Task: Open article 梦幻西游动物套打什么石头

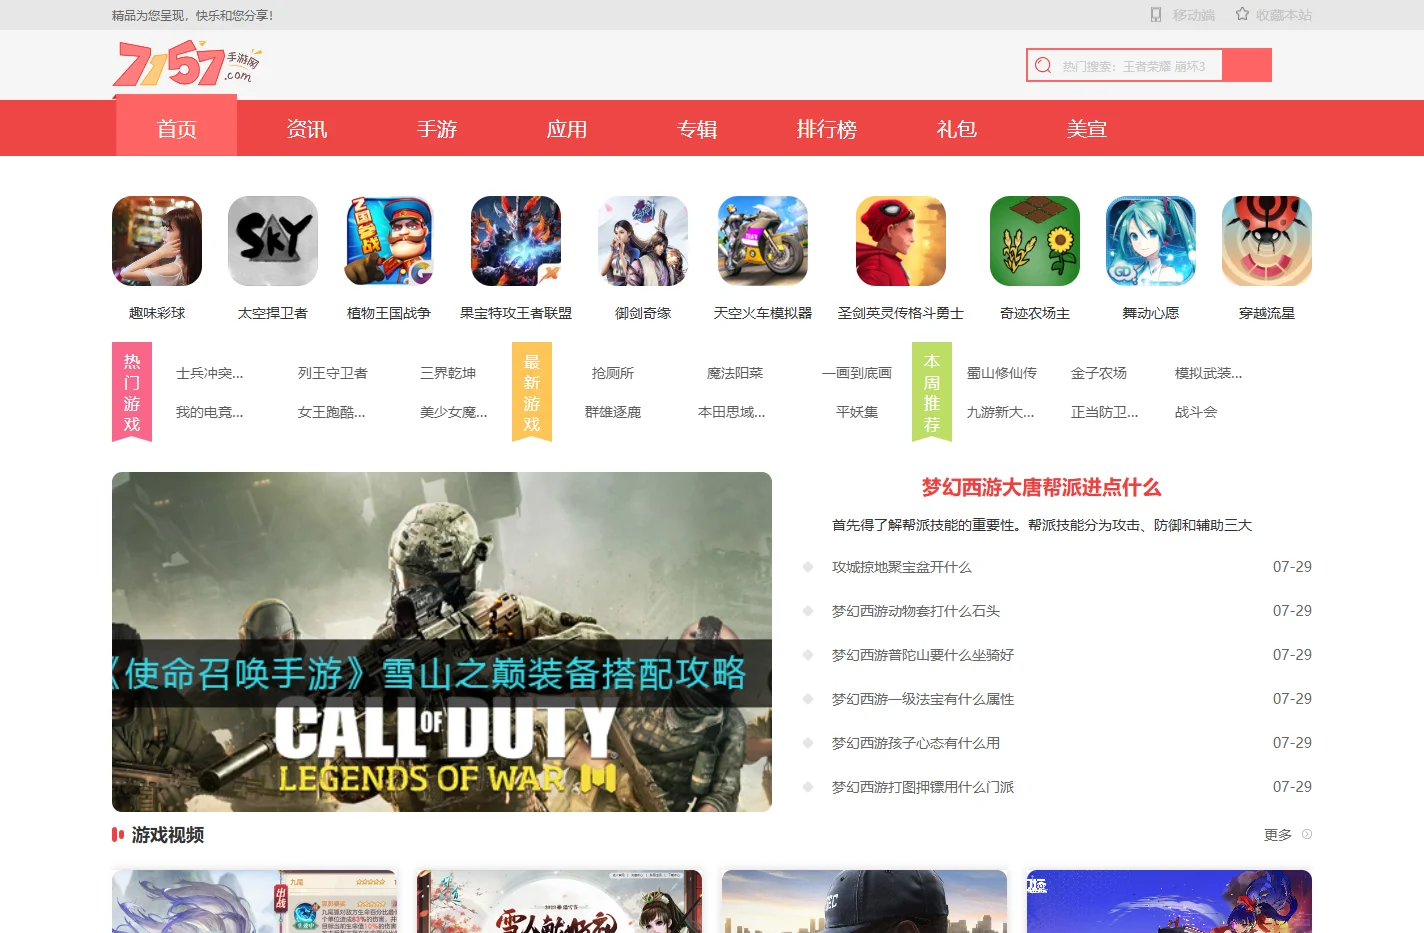Action: click(x=916, y=611)
